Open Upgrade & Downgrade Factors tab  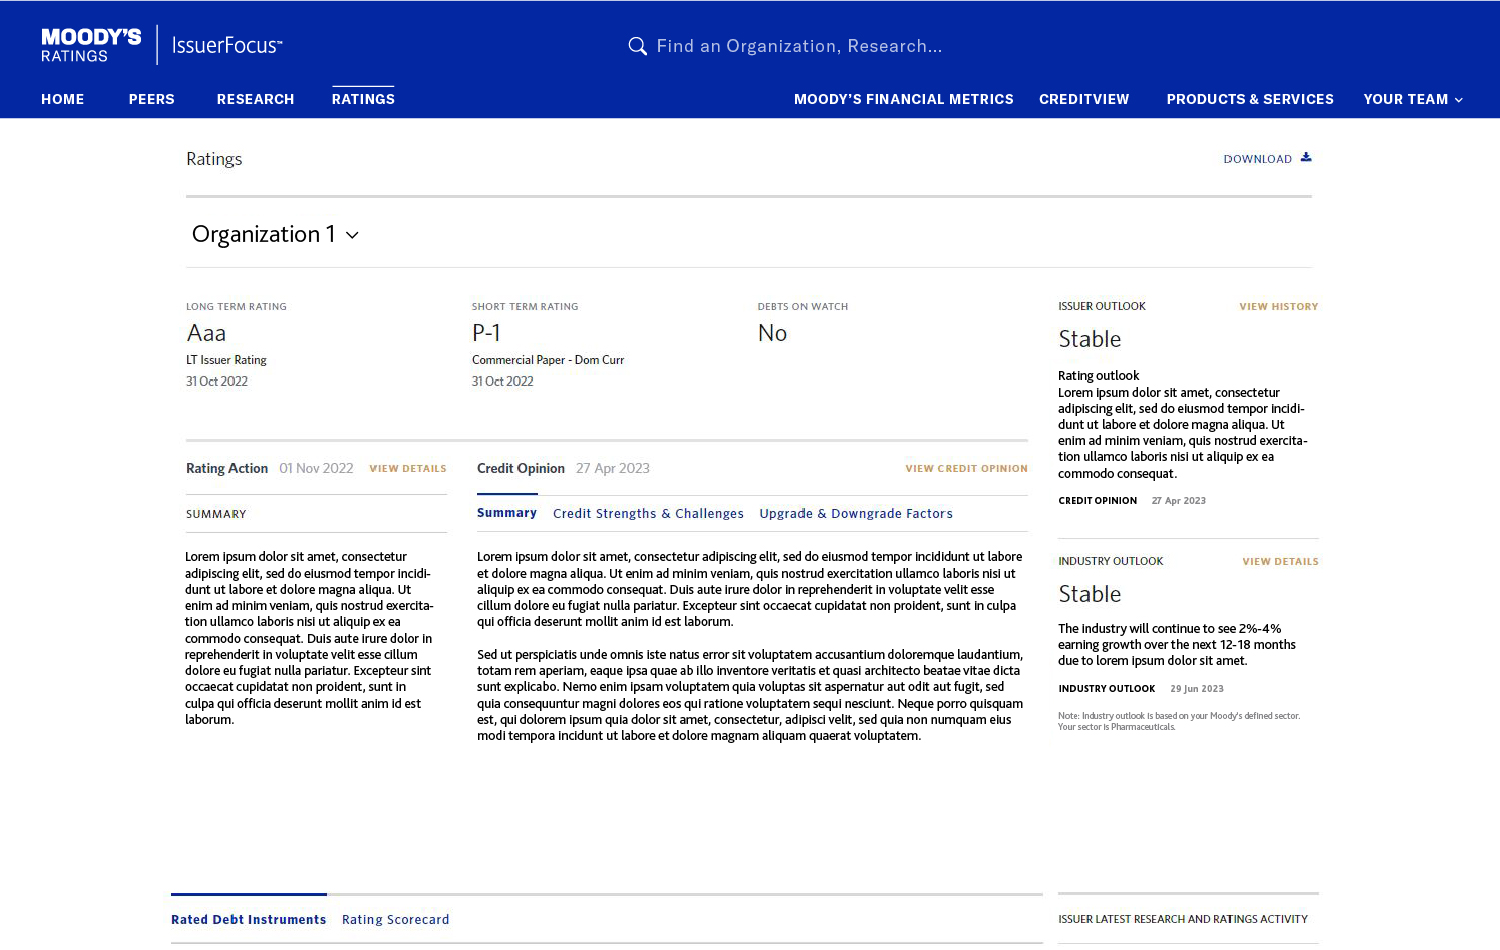[856, 514]
